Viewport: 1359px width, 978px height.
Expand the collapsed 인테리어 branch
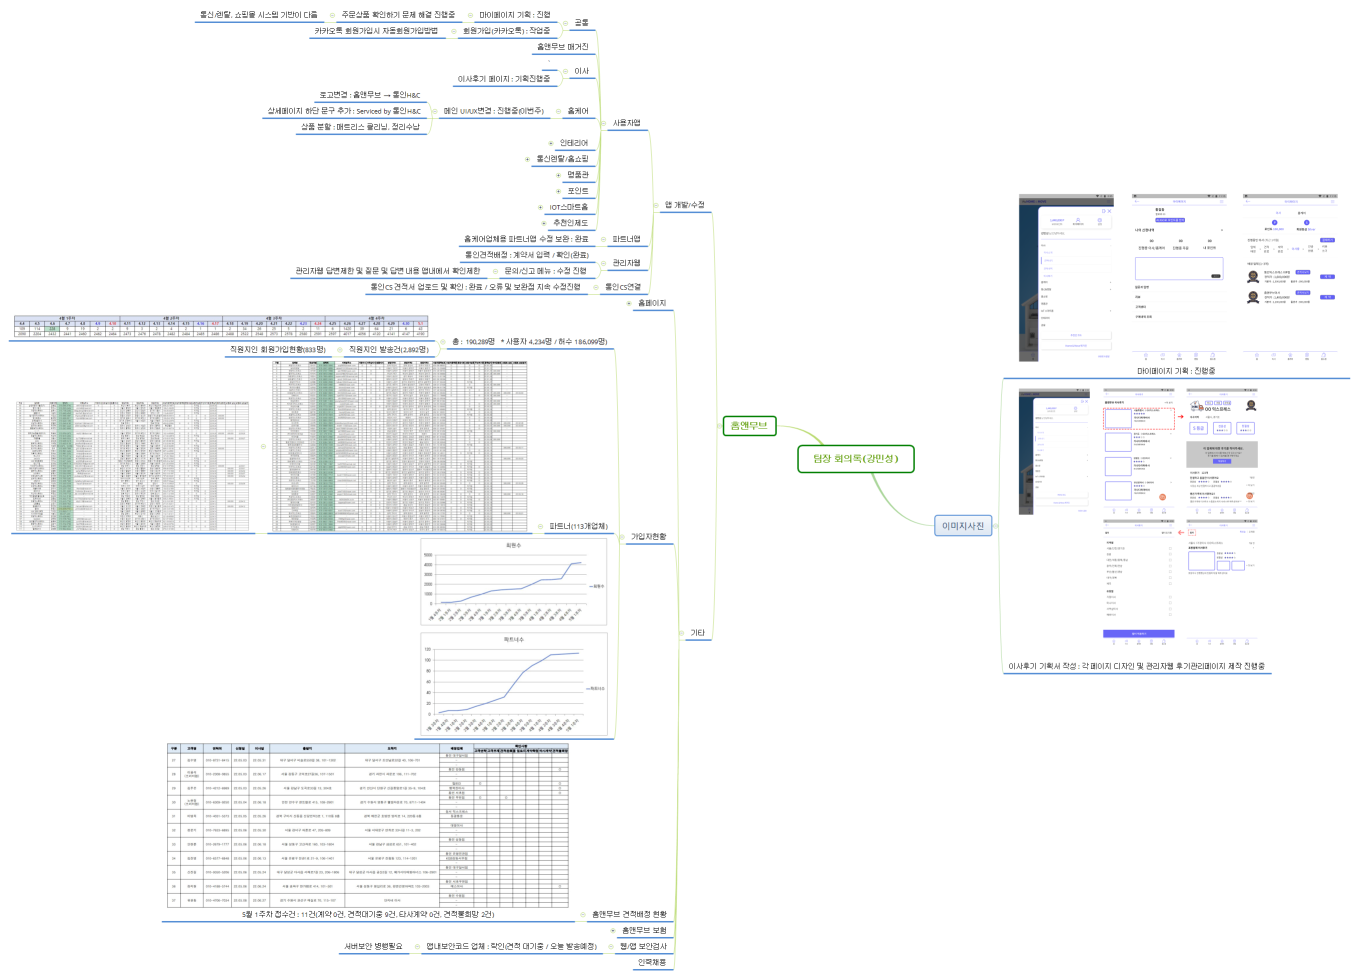pos(550,143)
